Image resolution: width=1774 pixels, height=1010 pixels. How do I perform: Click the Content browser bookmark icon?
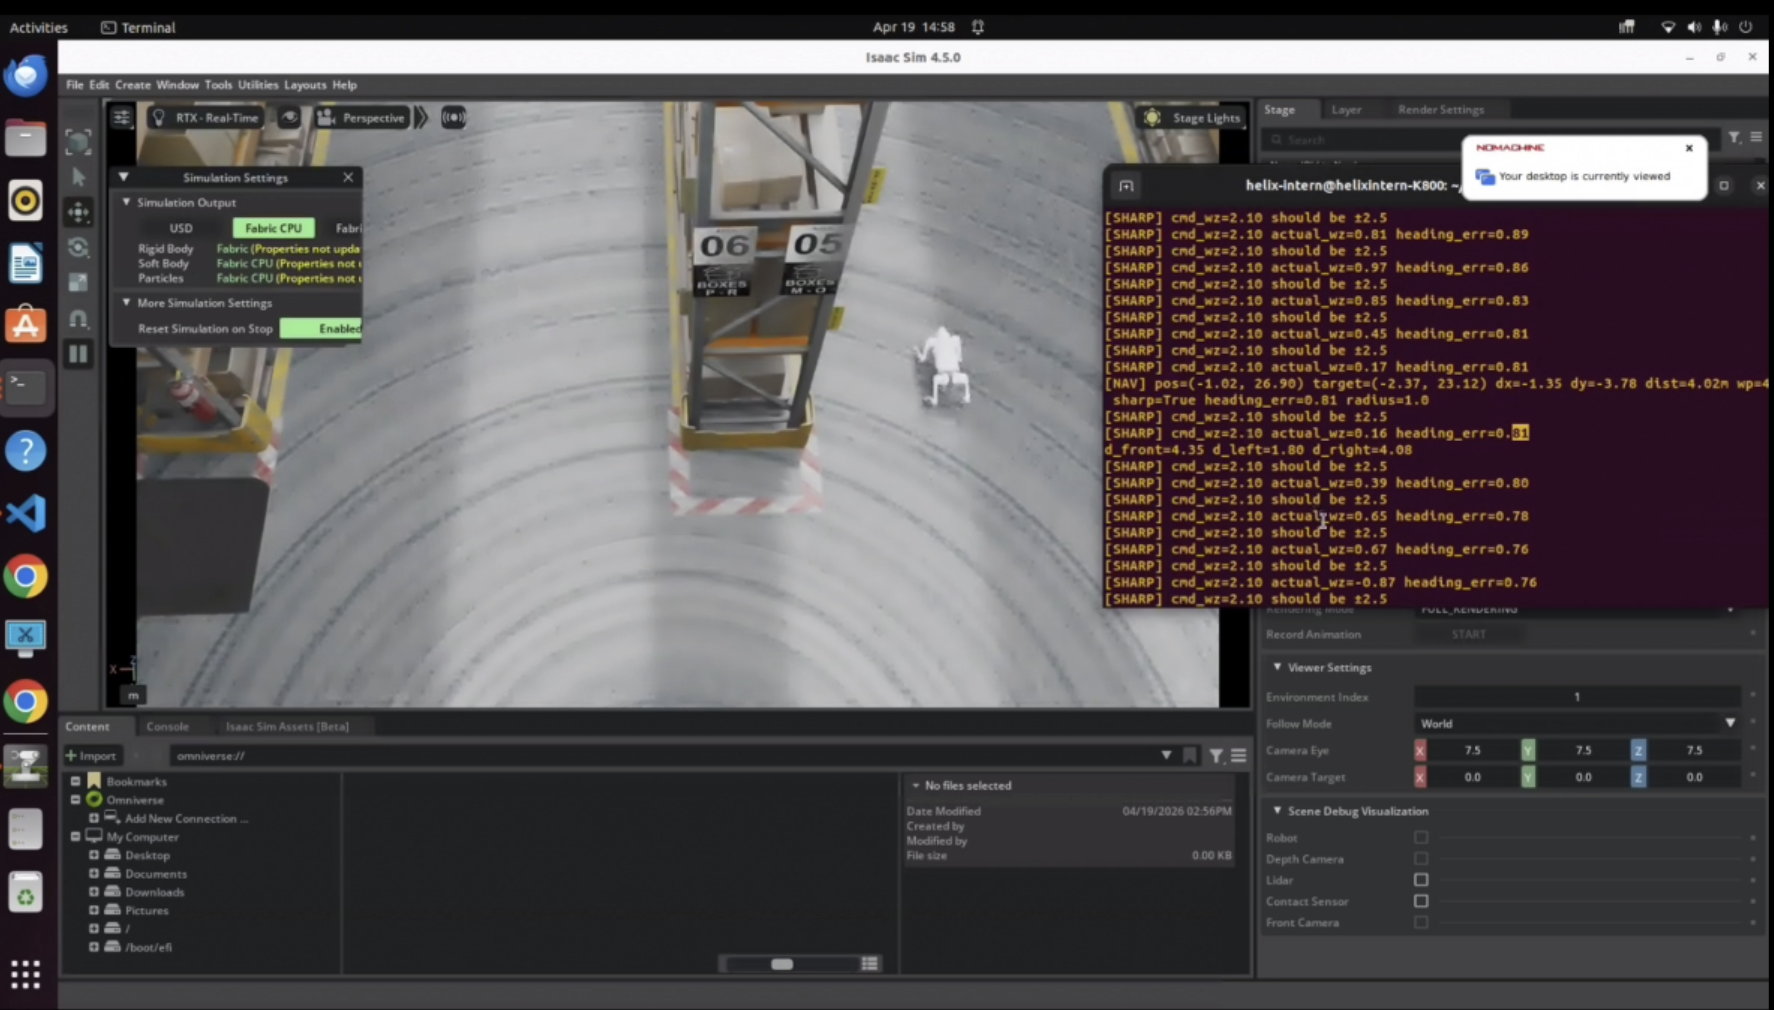(1189, 756)
